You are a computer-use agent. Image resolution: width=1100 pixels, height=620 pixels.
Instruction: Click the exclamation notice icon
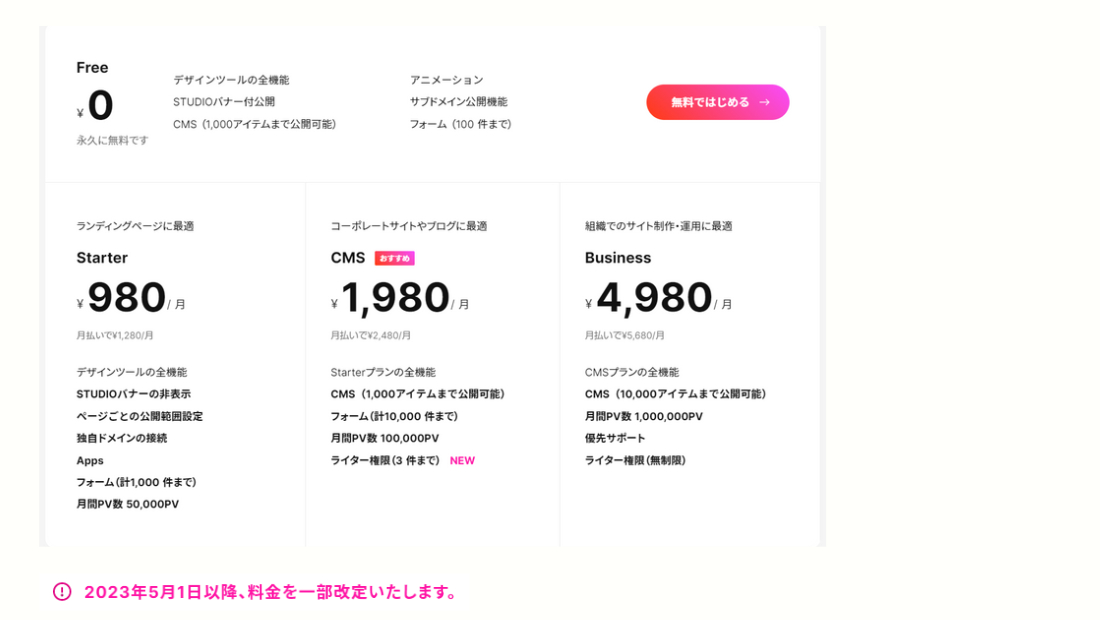62,591
